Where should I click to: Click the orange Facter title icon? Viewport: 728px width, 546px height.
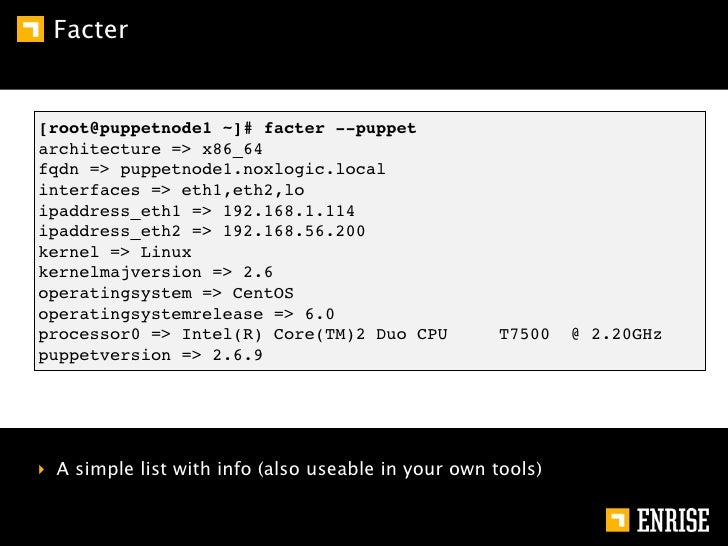point(30,29)
